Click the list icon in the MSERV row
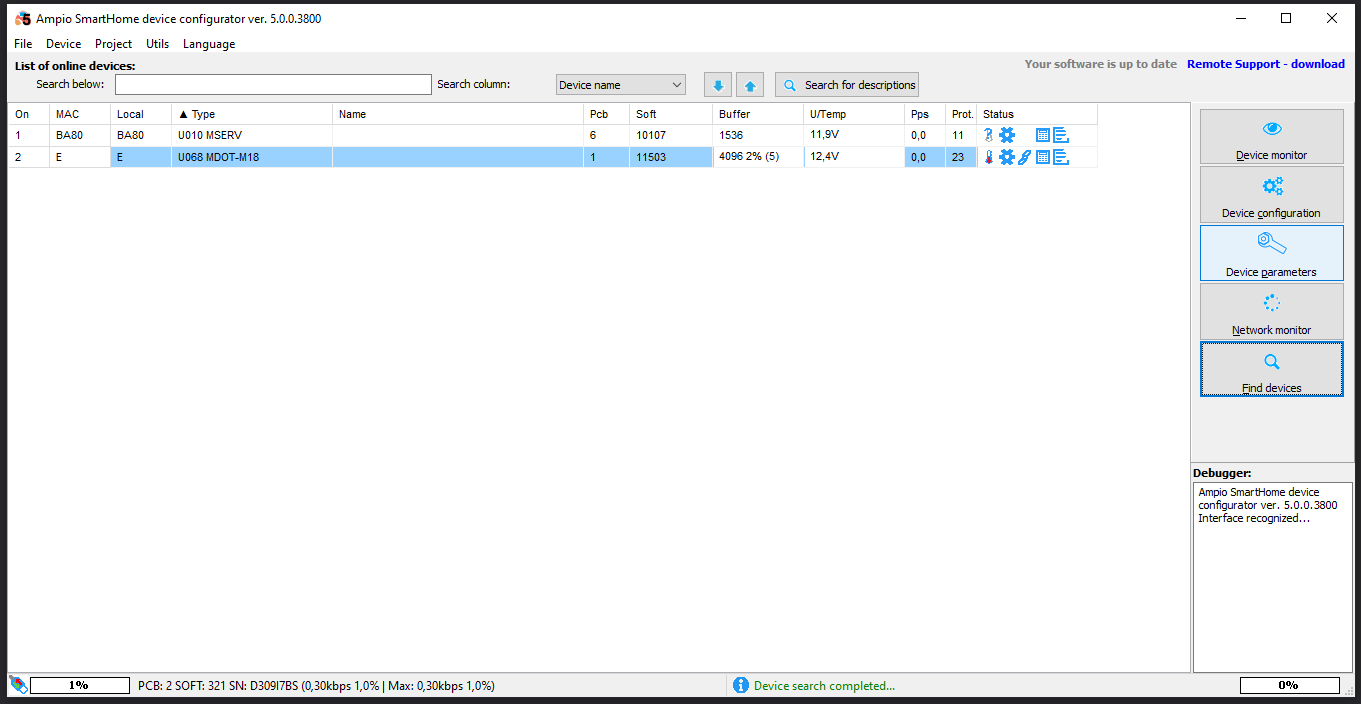Viewport: 1361px width, 704px height. pos(1061,135)
